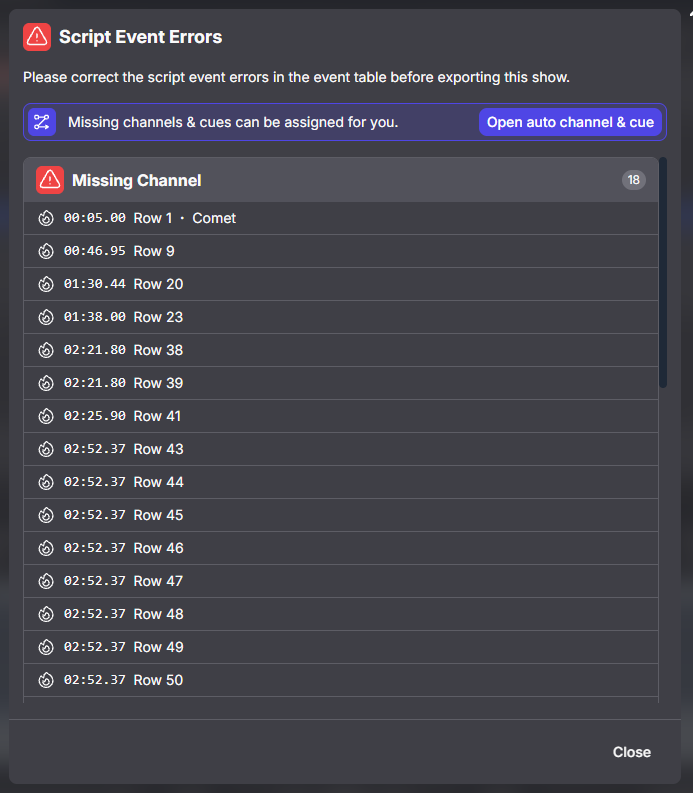Viewport: 693px width, 793px height.
Task: Close the Script Event Errors dialog
Action: (x=631, y=752)
